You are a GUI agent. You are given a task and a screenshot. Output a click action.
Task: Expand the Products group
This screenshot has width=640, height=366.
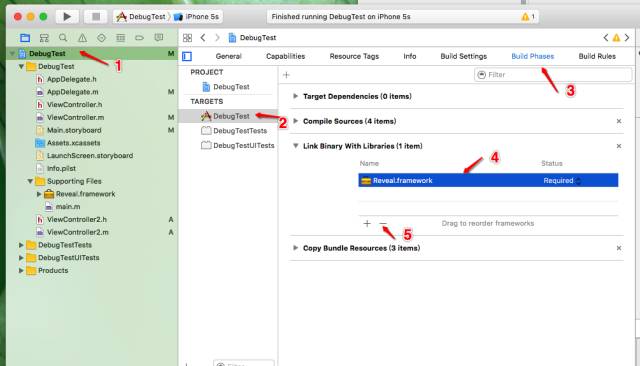[x=21, y=271]
